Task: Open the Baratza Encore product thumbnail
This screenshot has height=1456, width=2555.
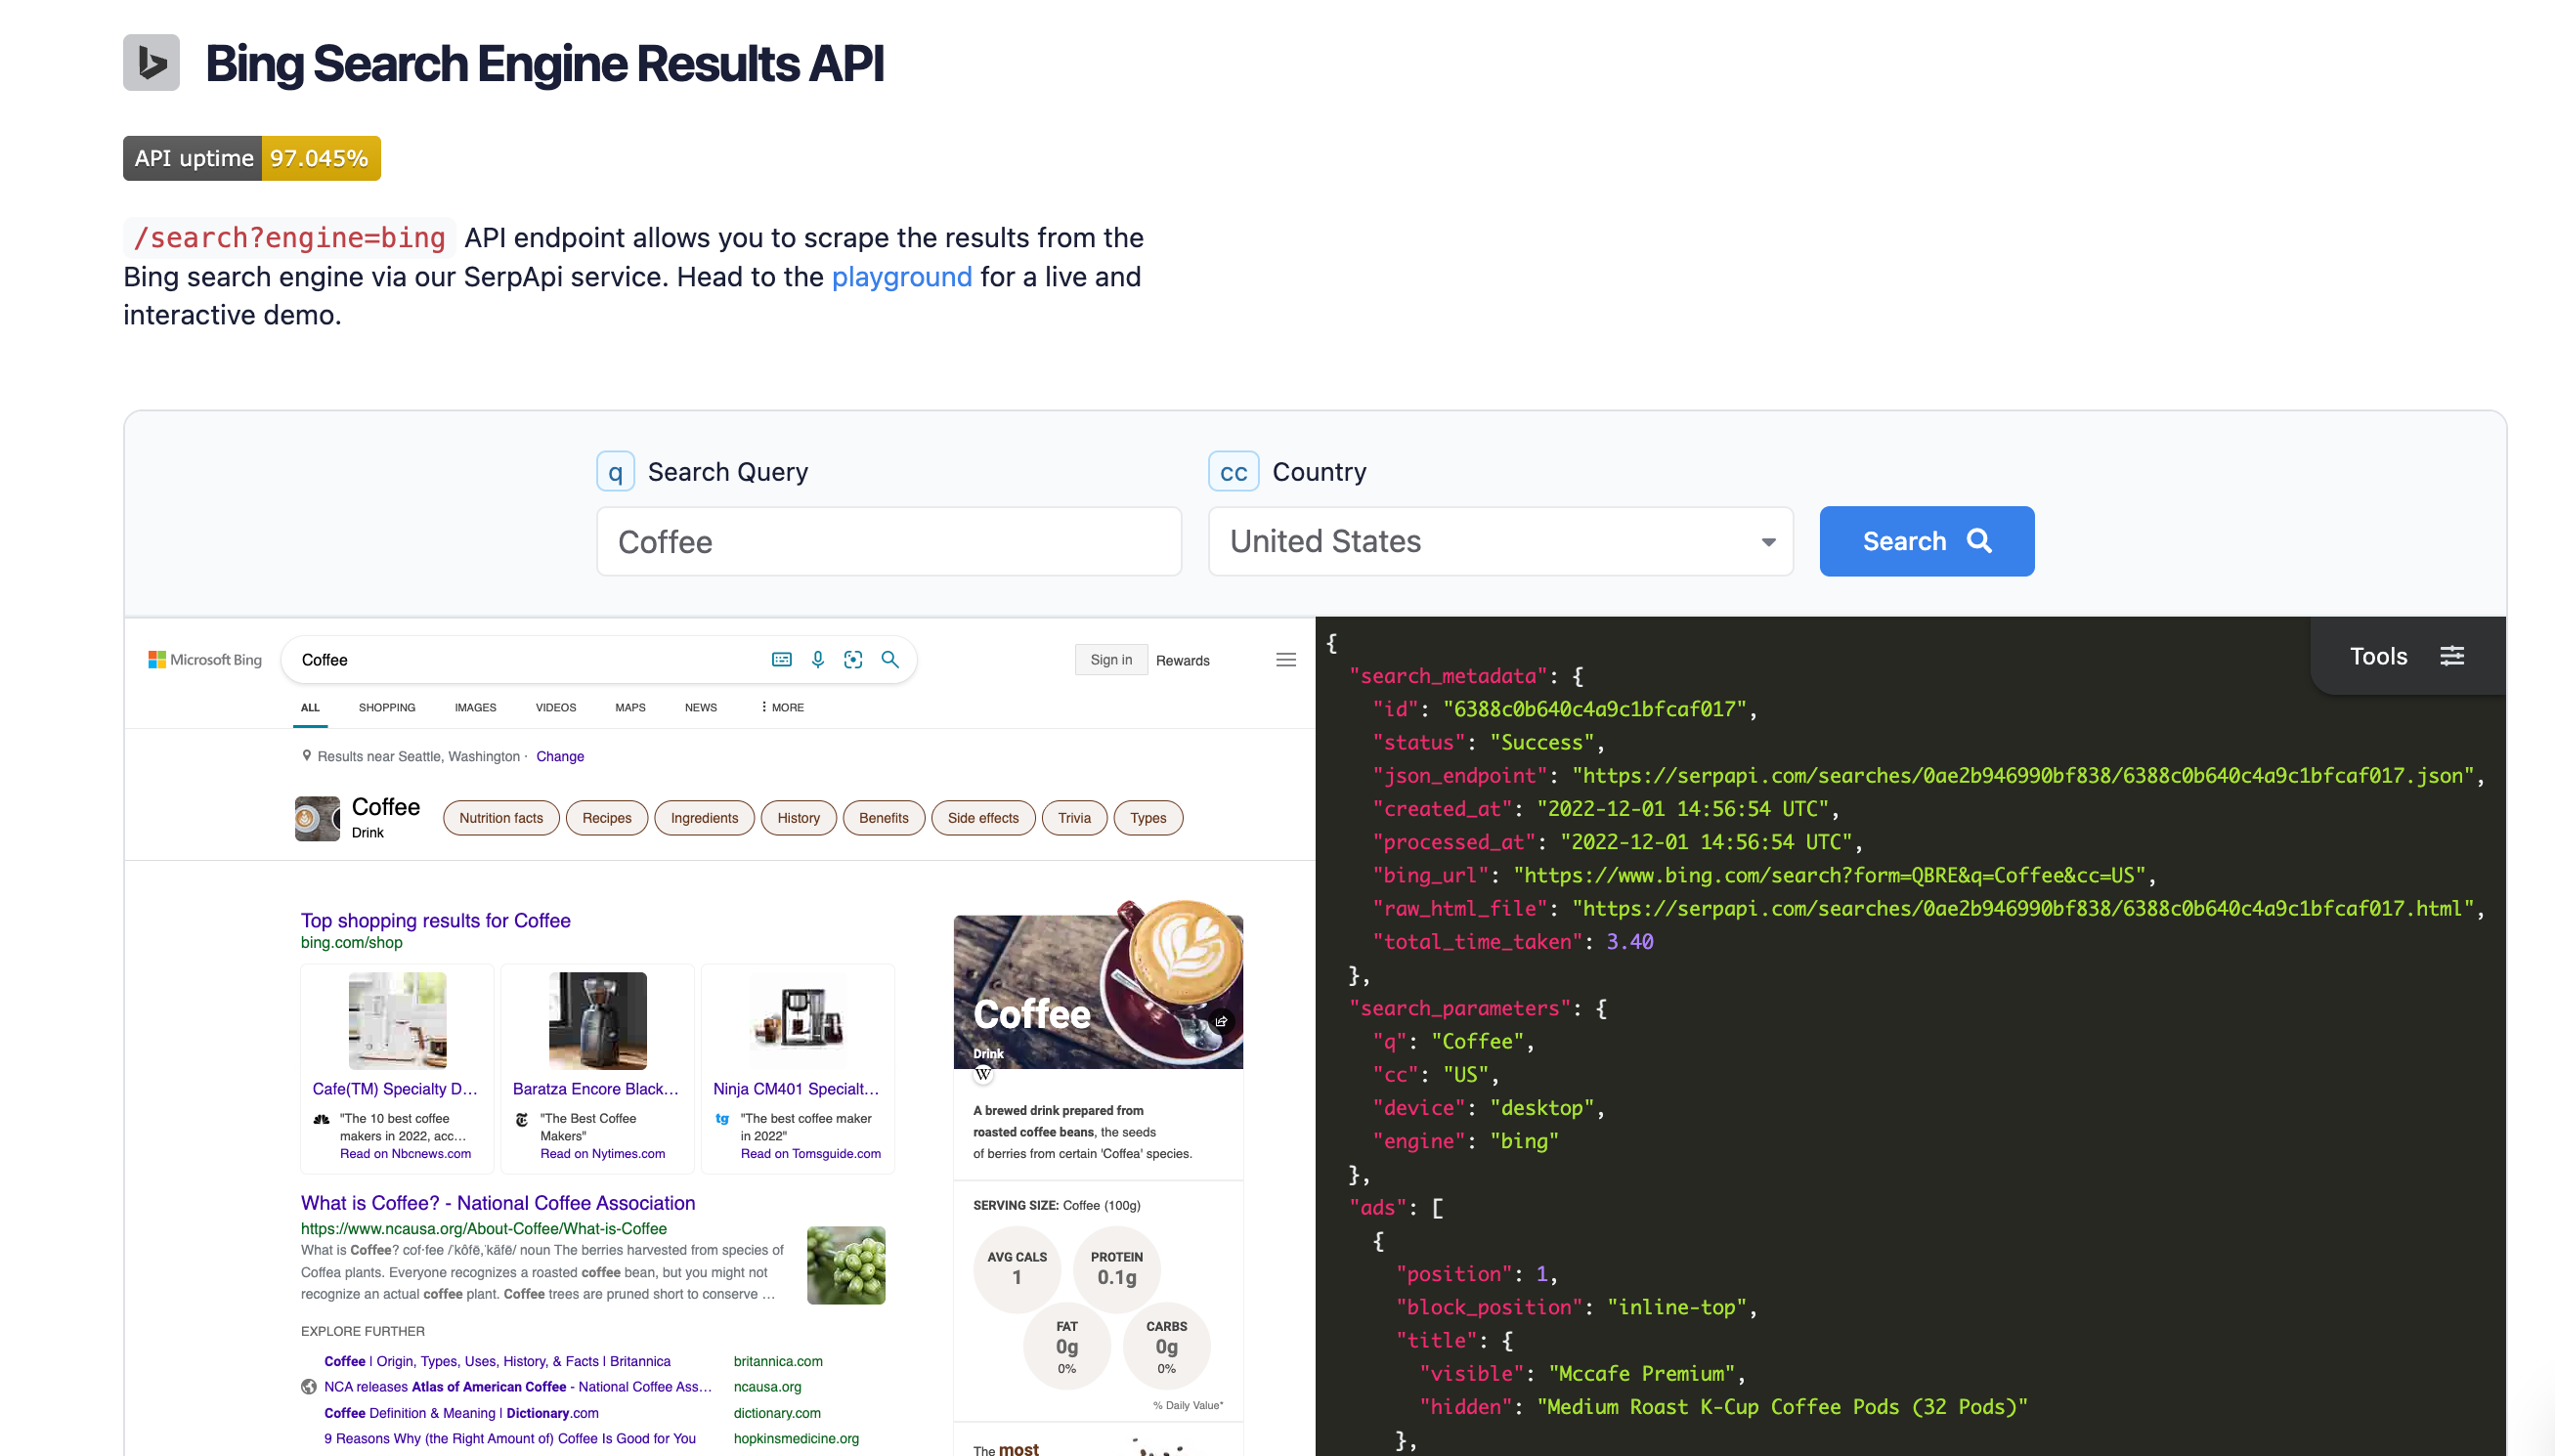Action: (x=597, y=1020)
